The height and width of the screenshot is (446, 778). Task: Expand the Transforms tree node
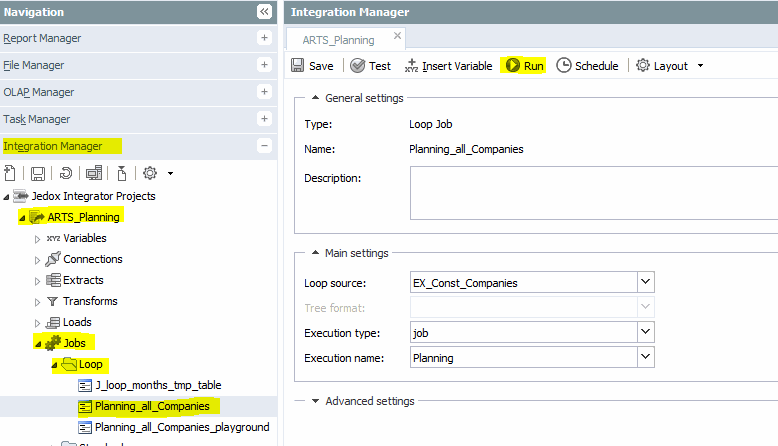point(37,302)
